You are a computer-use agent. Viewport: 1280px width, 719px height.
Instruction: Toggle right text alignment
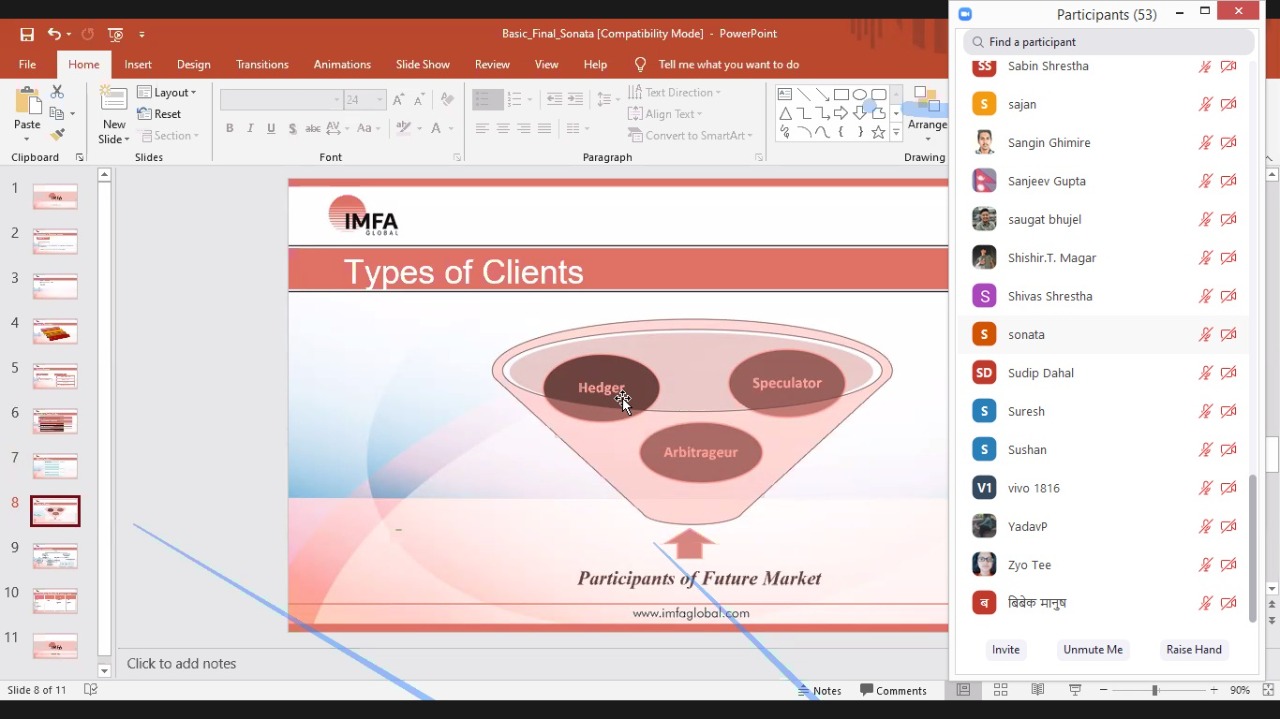click(x=523, y=128)
